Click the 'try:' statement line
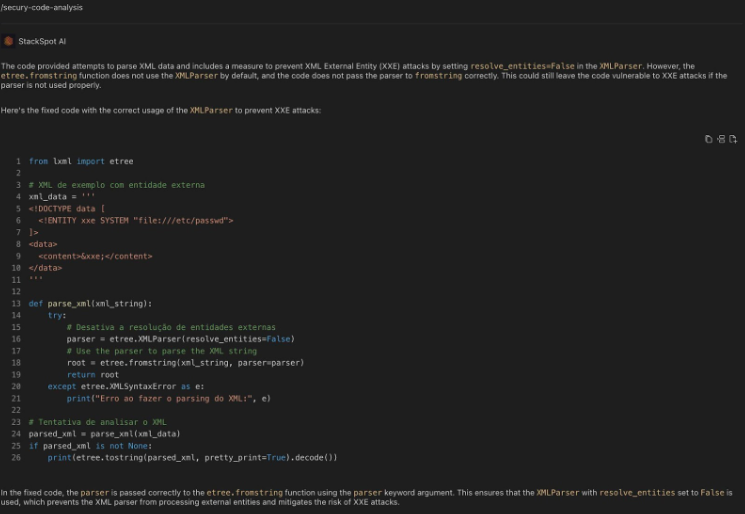Viewport: 745px width, 514px height. point(57,315)
